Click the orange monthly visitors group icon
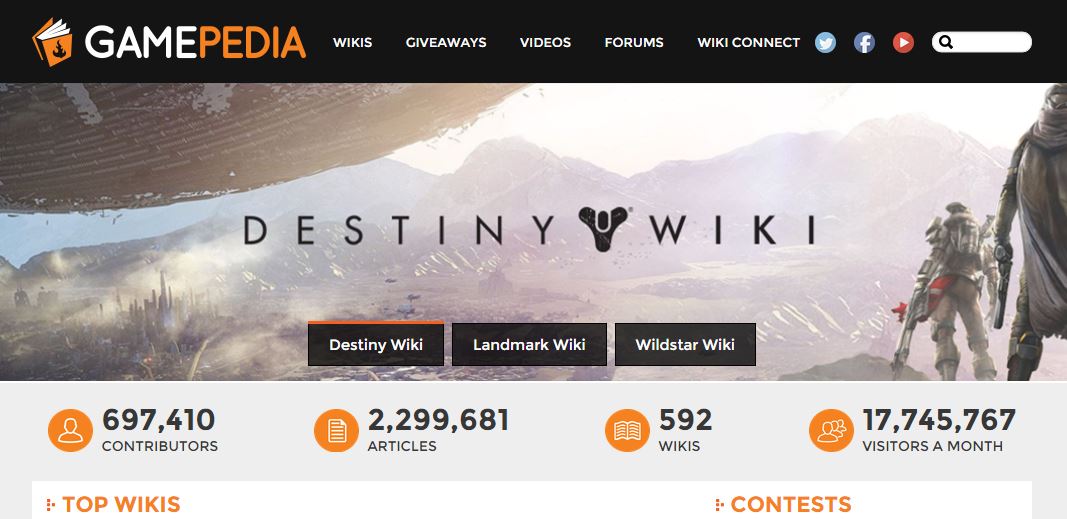 (x=831, y=430)
